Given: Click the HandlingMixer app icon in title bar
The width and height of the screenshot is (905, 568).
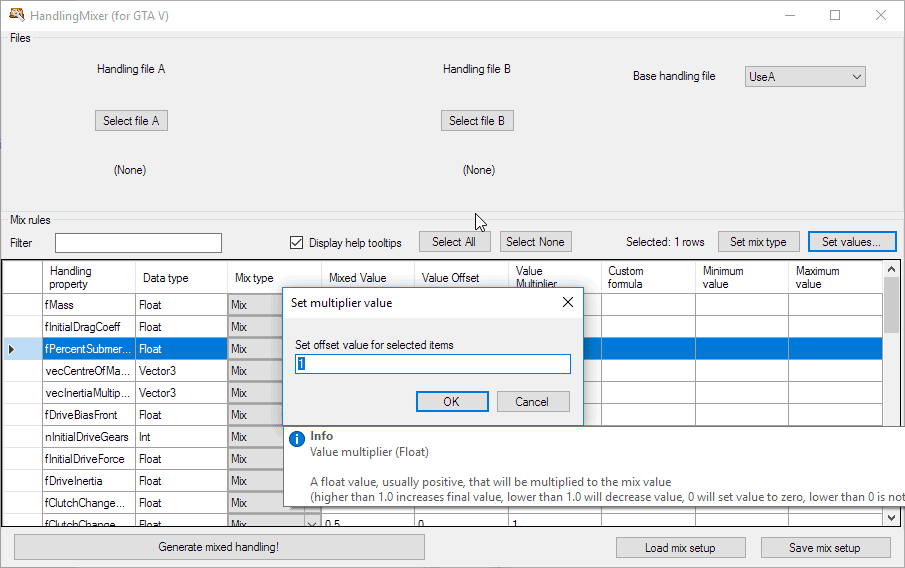Looking at the screenshot, I should (17, 15).
